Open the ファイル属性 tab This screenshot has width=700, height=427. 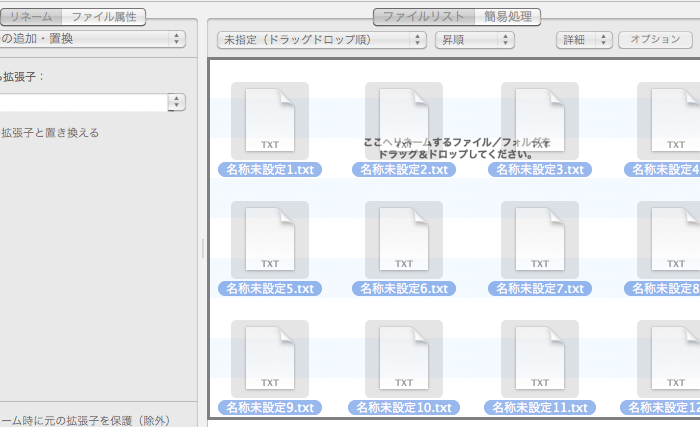[x=103, y=16]
